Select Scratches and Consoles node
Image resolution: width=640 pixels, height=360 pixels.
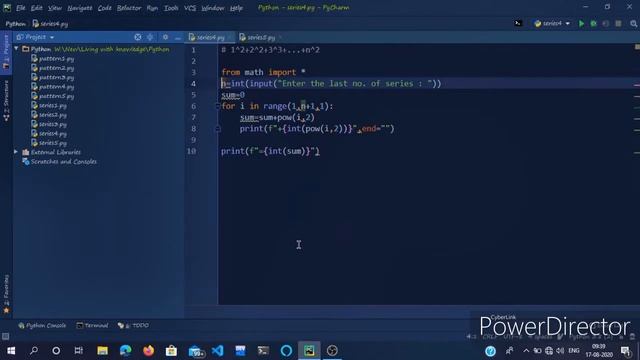tap(60, 162)
